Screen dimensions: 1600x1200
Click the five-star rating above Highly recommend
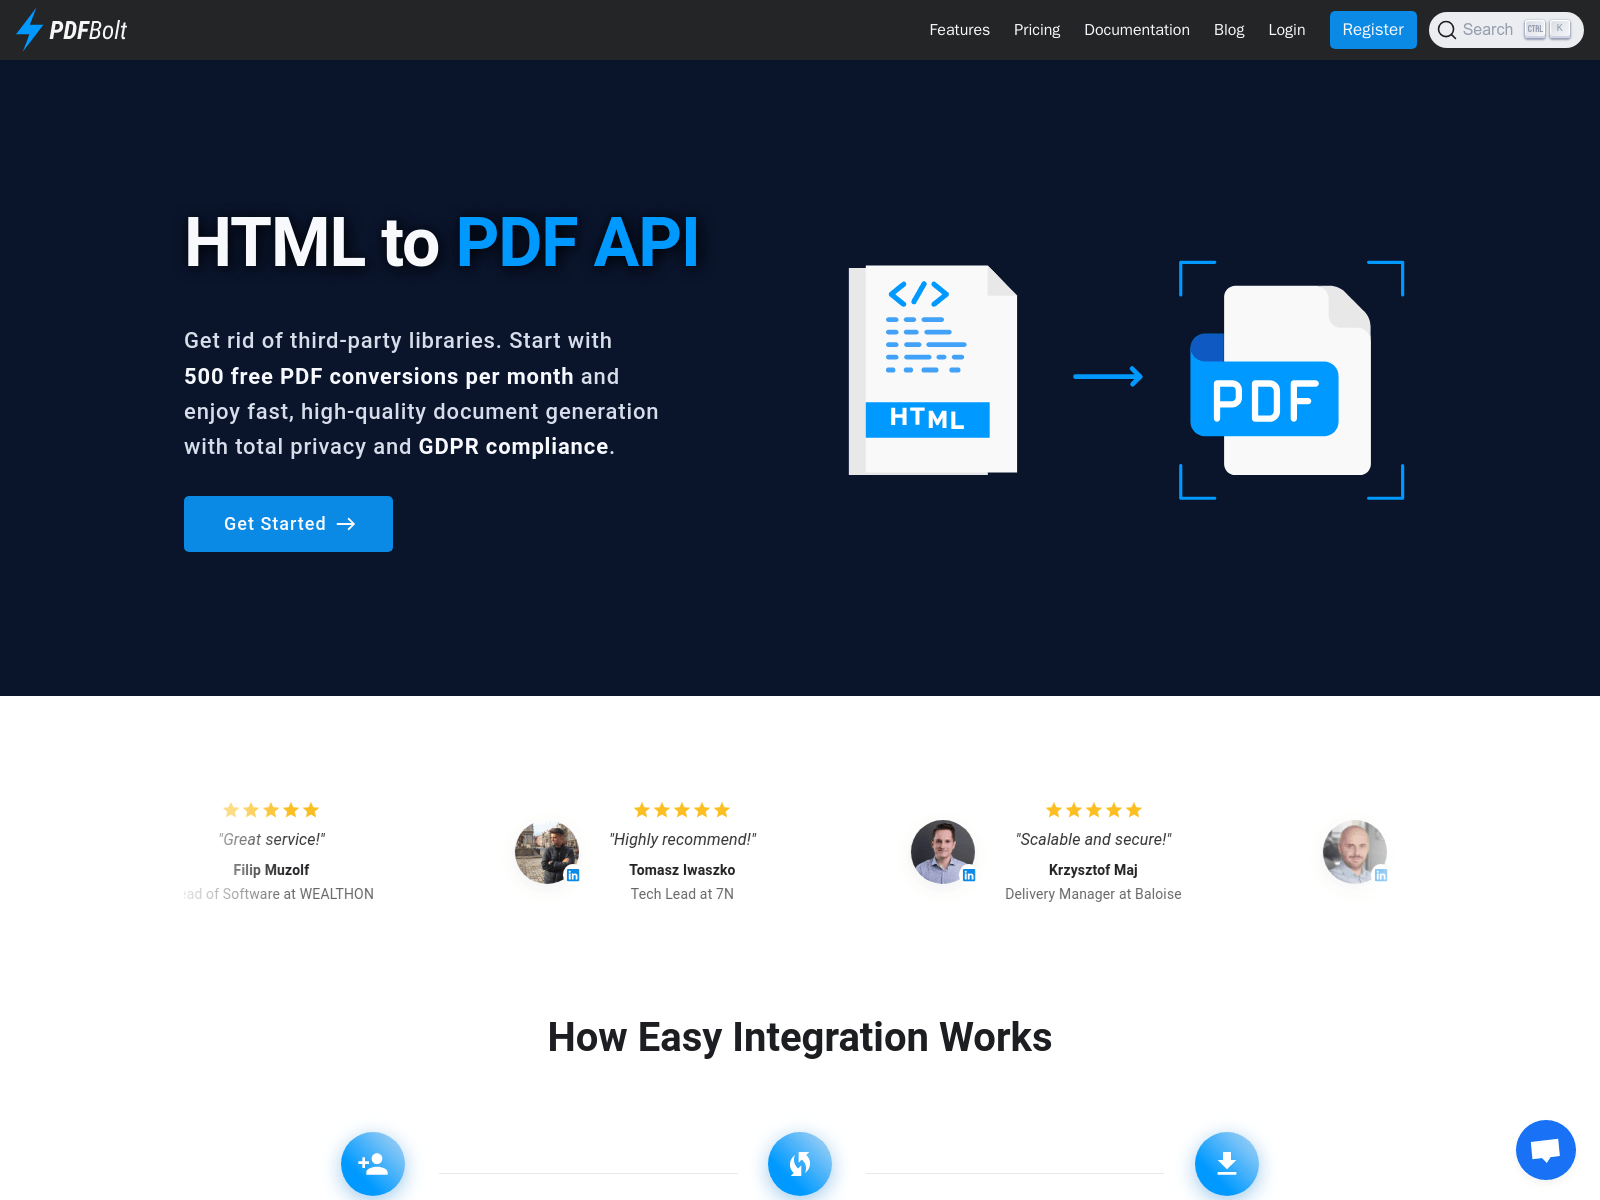pyautogui.click(x=682, y=810)
